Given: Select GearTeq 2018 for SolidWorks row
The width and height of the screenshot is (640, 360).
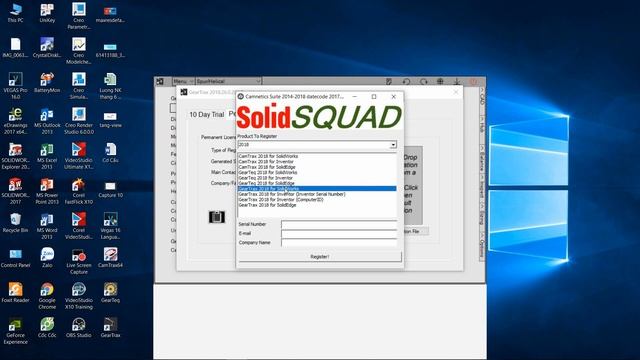Looking at the screenshot, I should point(317,173).
